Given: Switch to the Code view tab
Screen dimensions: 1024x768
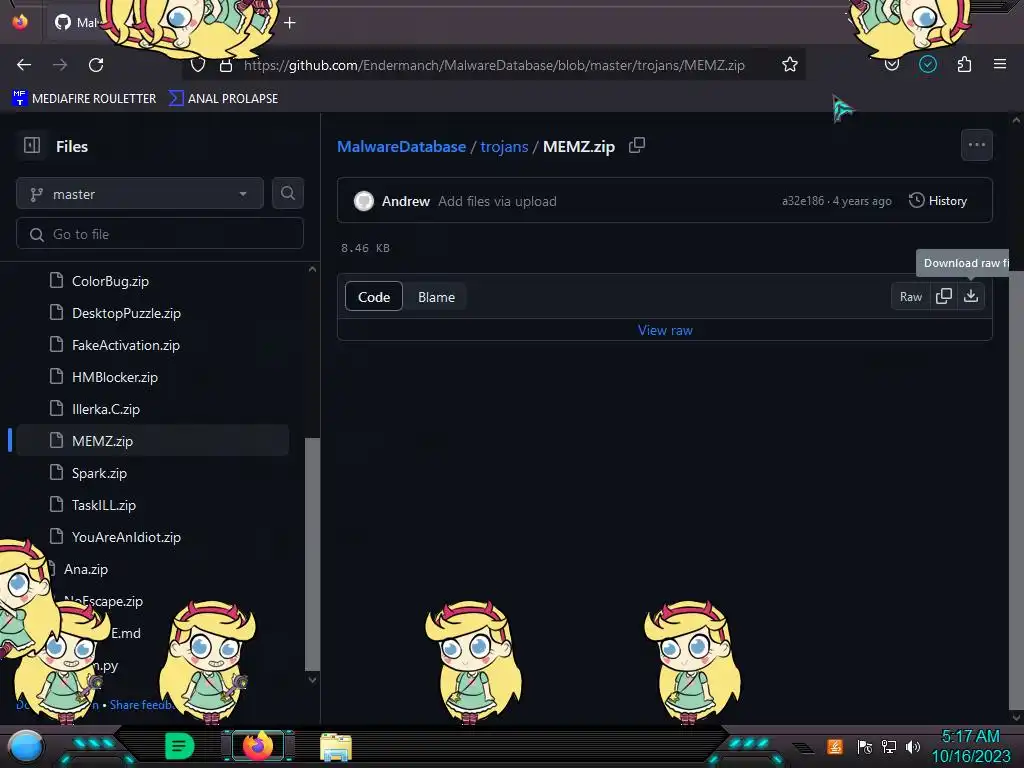Looking at the screenshot, I should (x=374, y=296).
